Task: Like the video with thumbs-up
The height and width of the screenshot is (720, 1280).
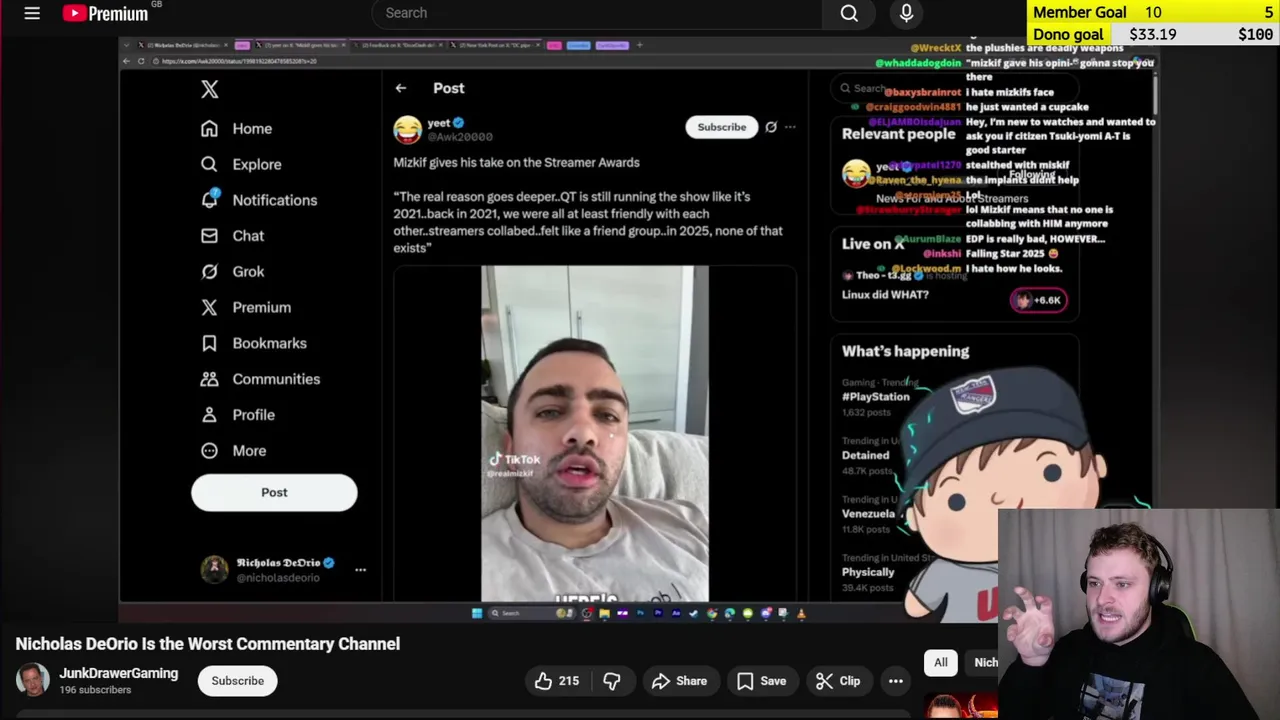Action: (557, 681)
